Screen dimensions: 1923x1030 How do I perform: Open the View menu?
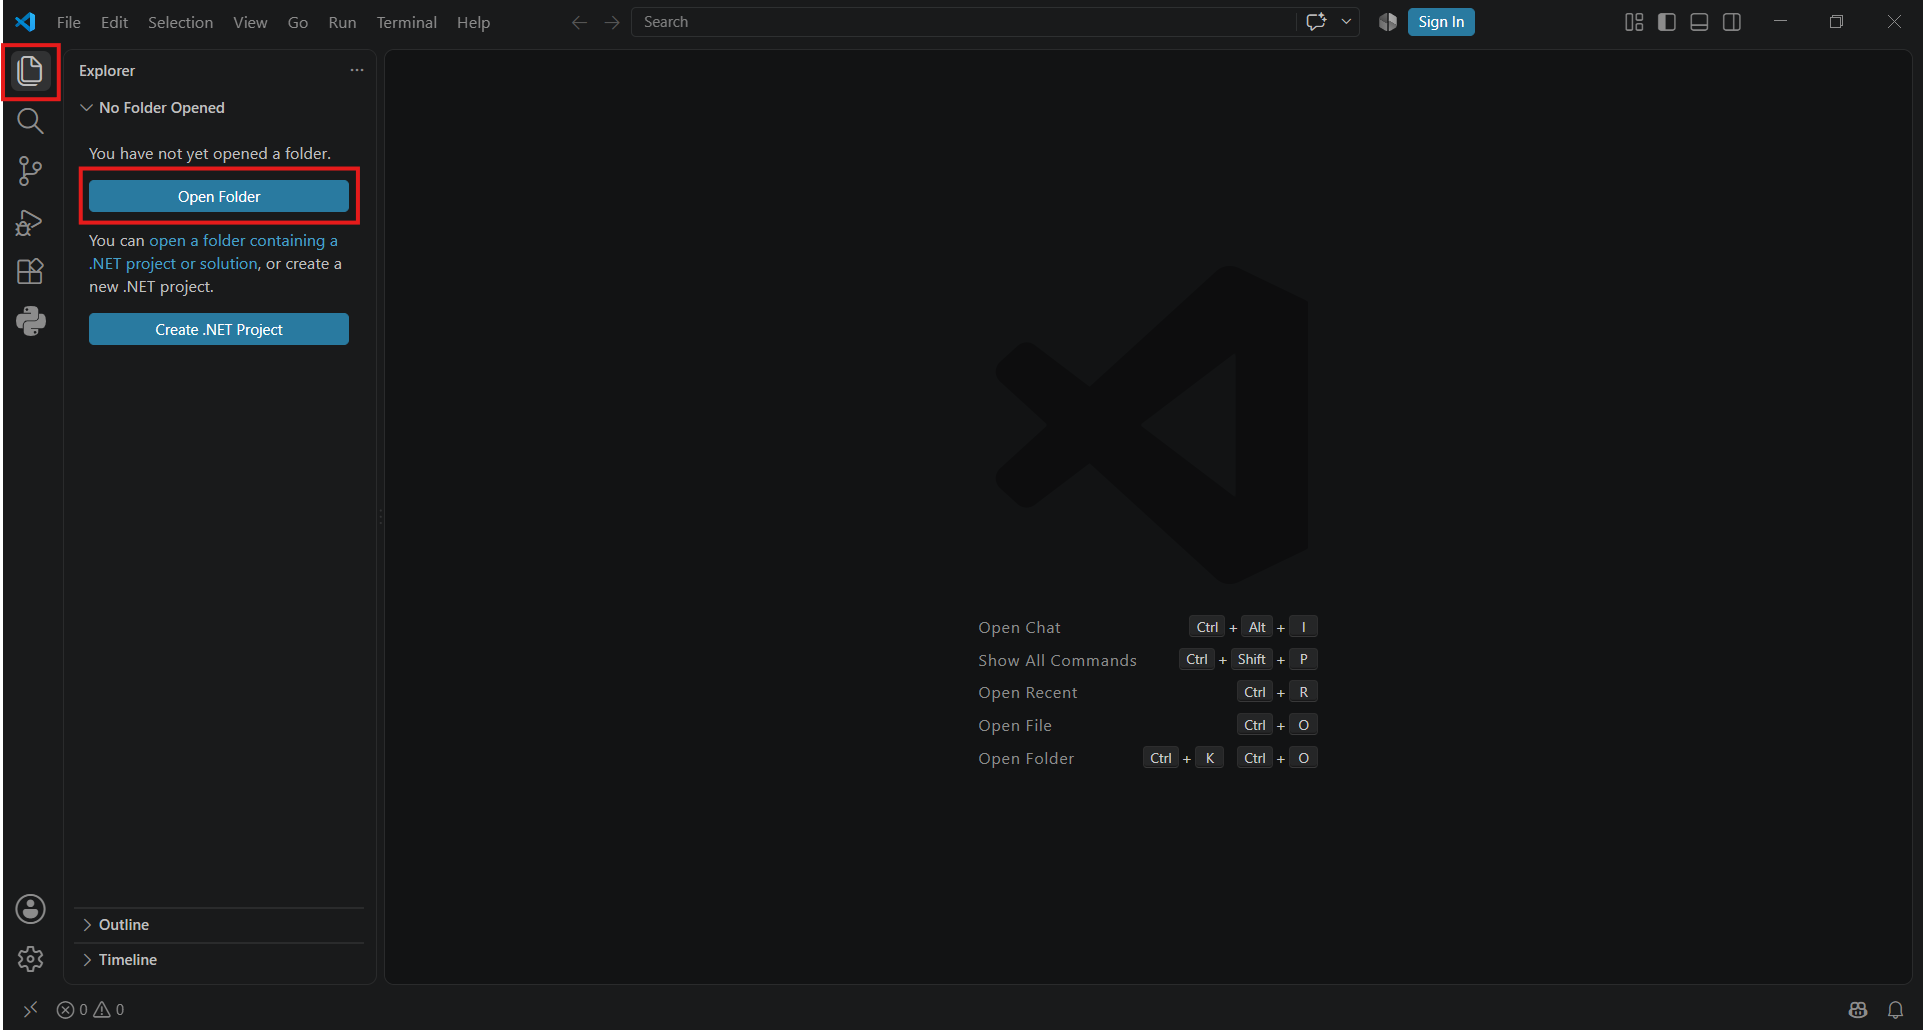coord(250,22)
